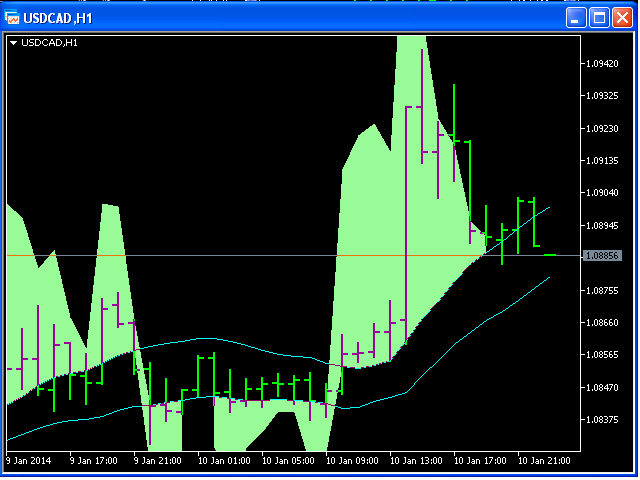Maximize the USDCAD,H1 chart window
Image resolution: width=640 pixels, height=480 pixels.
pyautogui.click(x=599, y=18)
